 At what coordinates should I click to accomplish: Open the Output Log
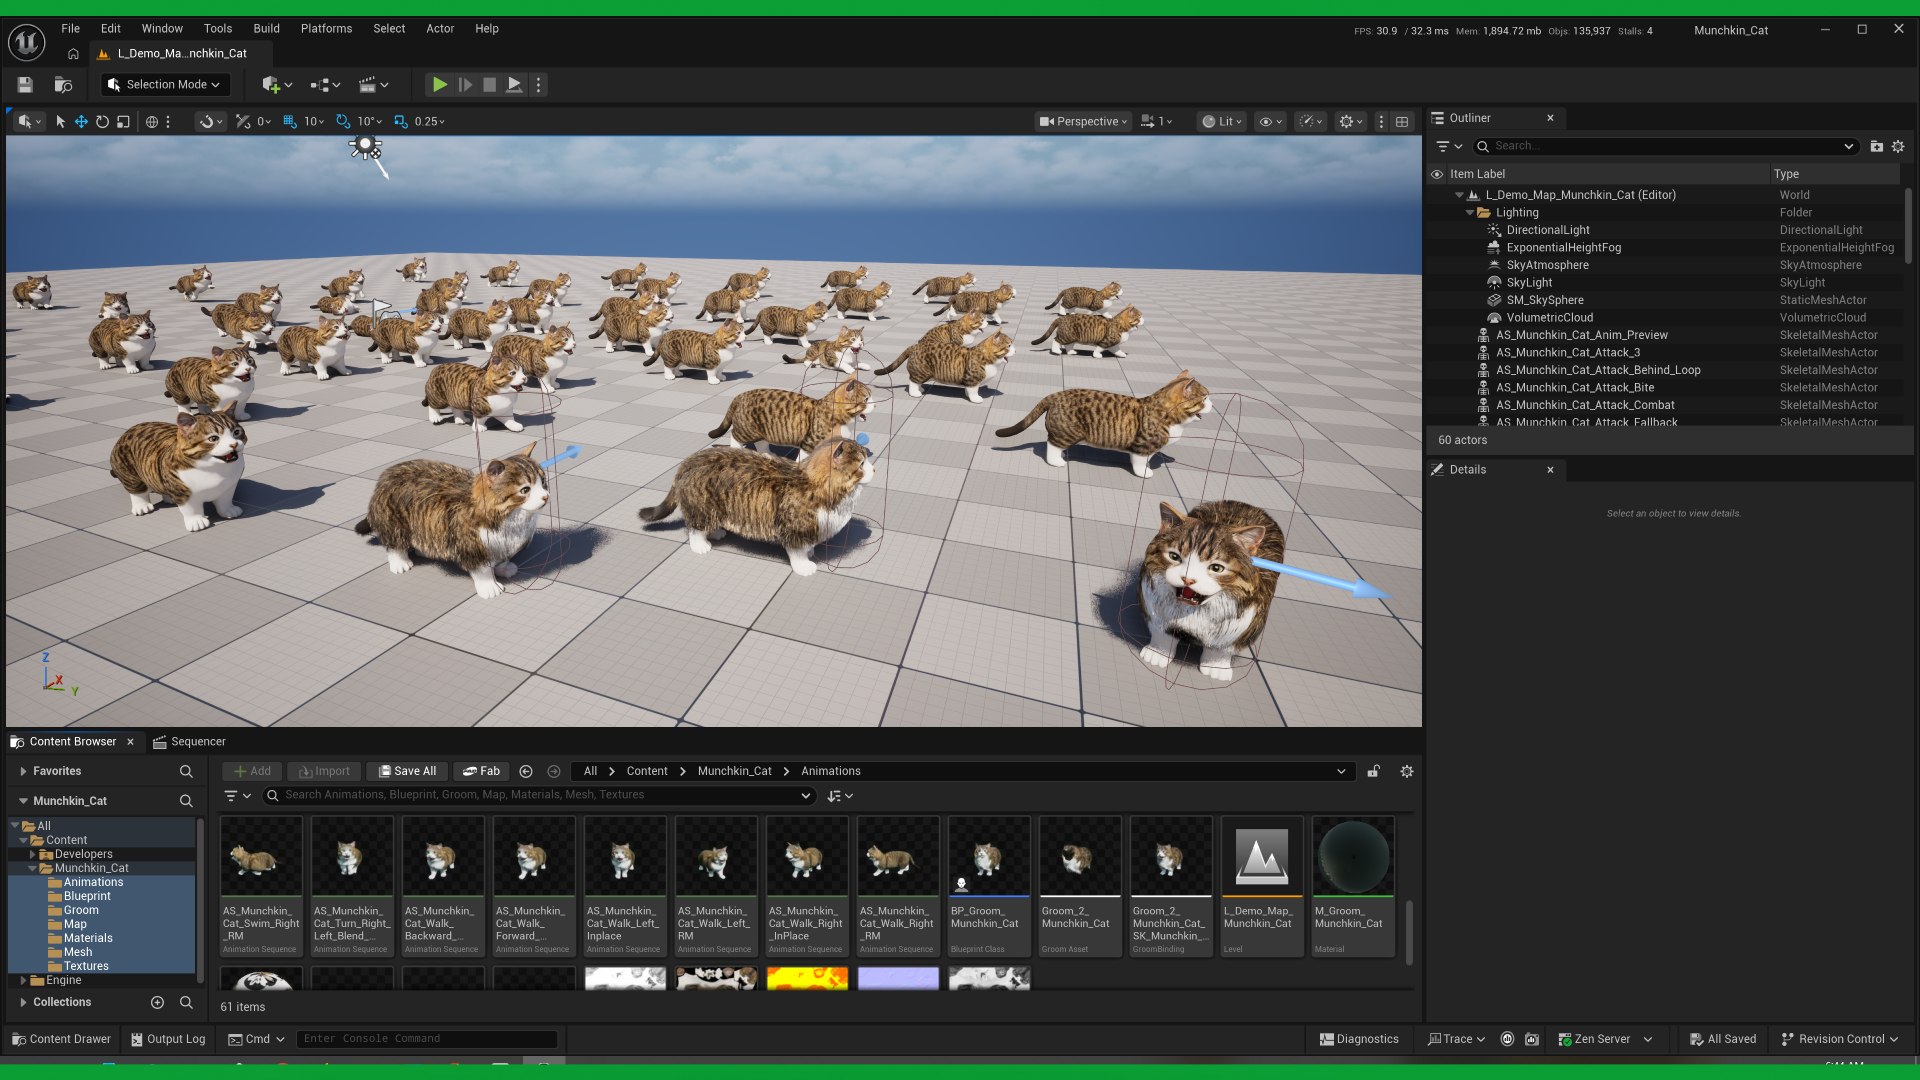[167, 1039]
